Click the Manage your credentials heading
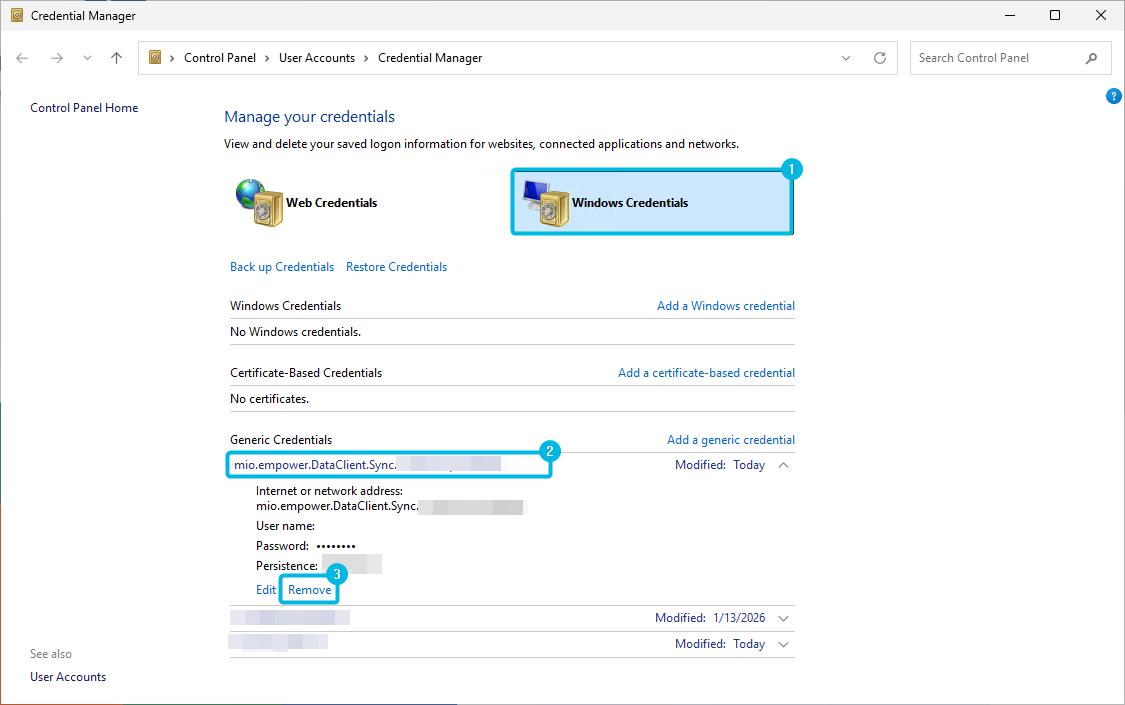 (309, 117)
